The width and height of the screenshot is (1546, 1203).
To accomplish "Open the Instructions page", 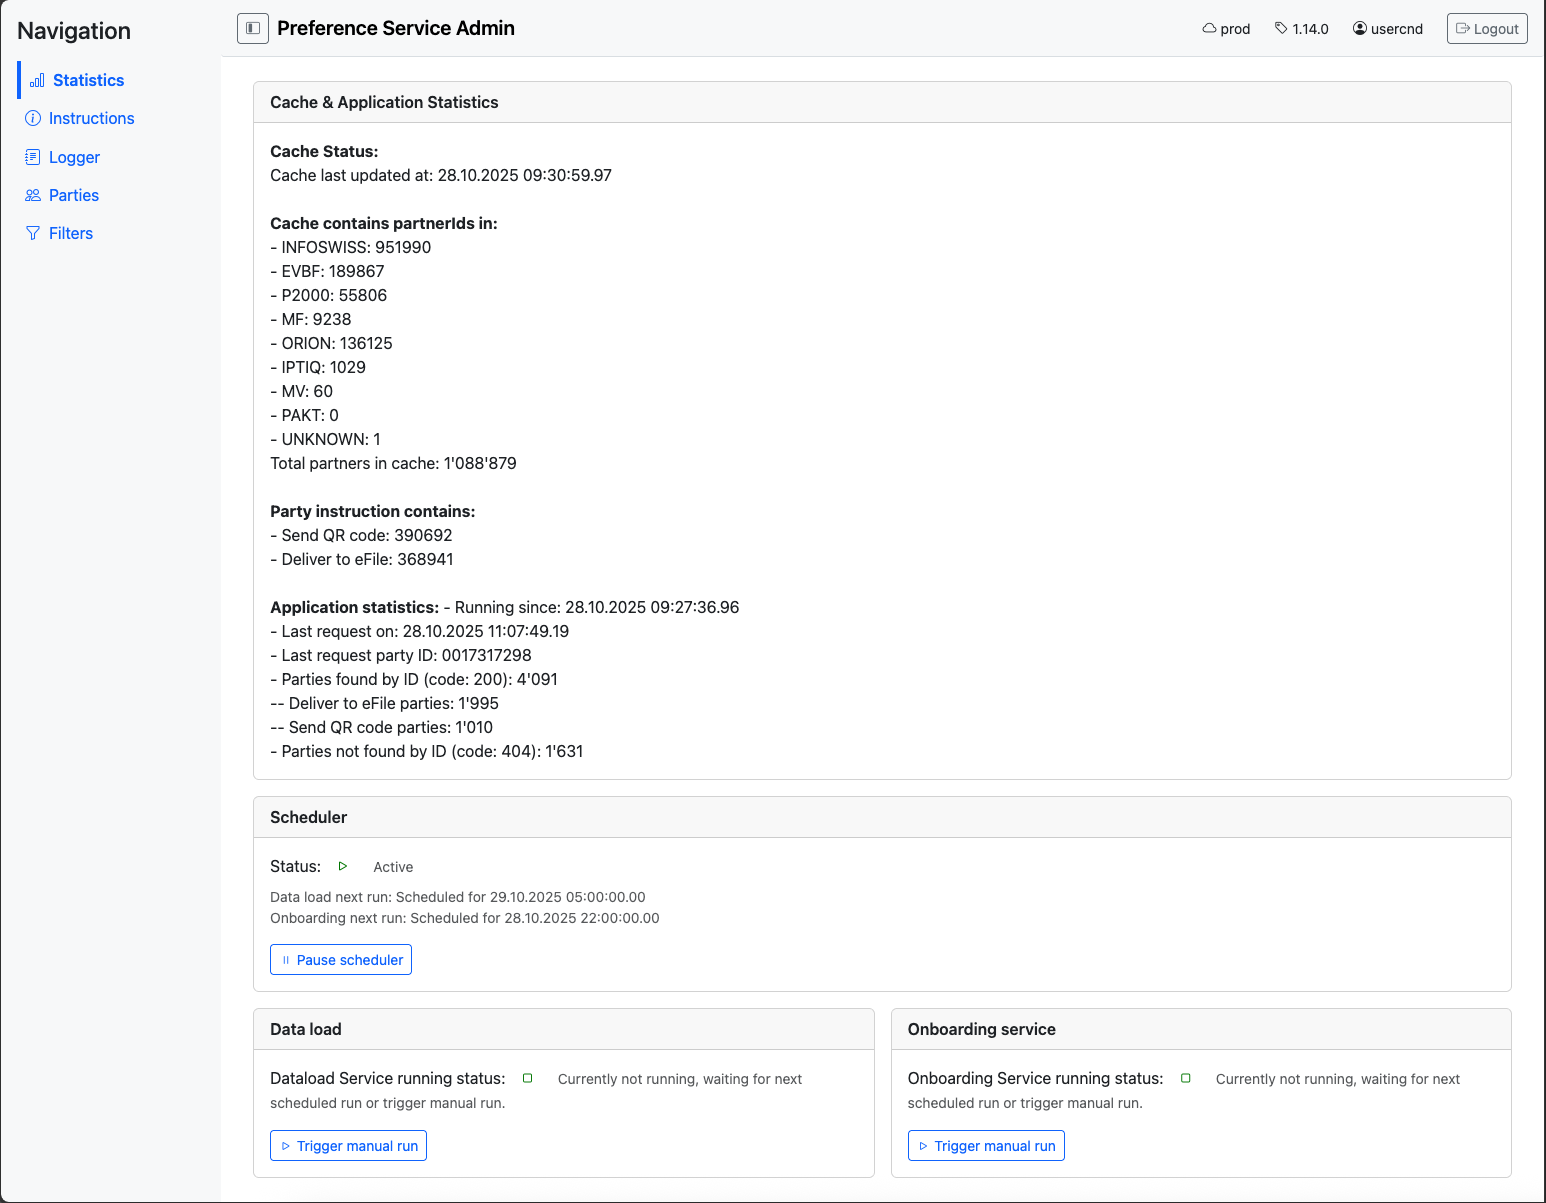I will pyautogui.click(x=91, y=118).
